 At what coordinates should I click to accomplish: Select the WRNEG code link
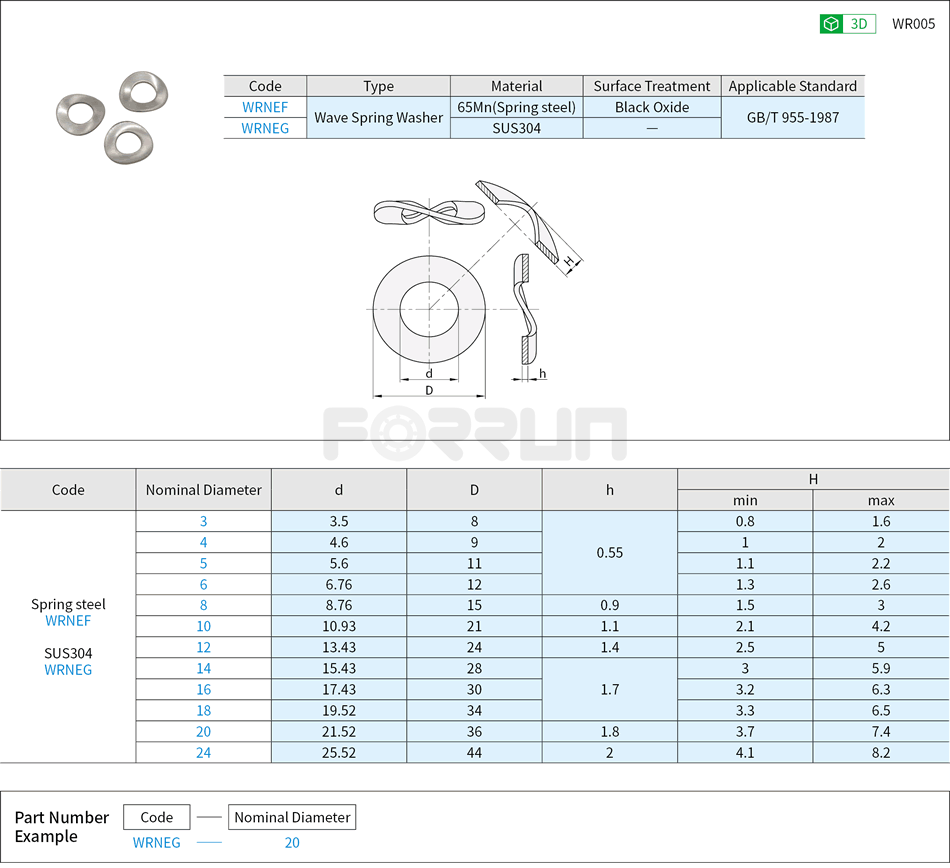coord(265,128)
